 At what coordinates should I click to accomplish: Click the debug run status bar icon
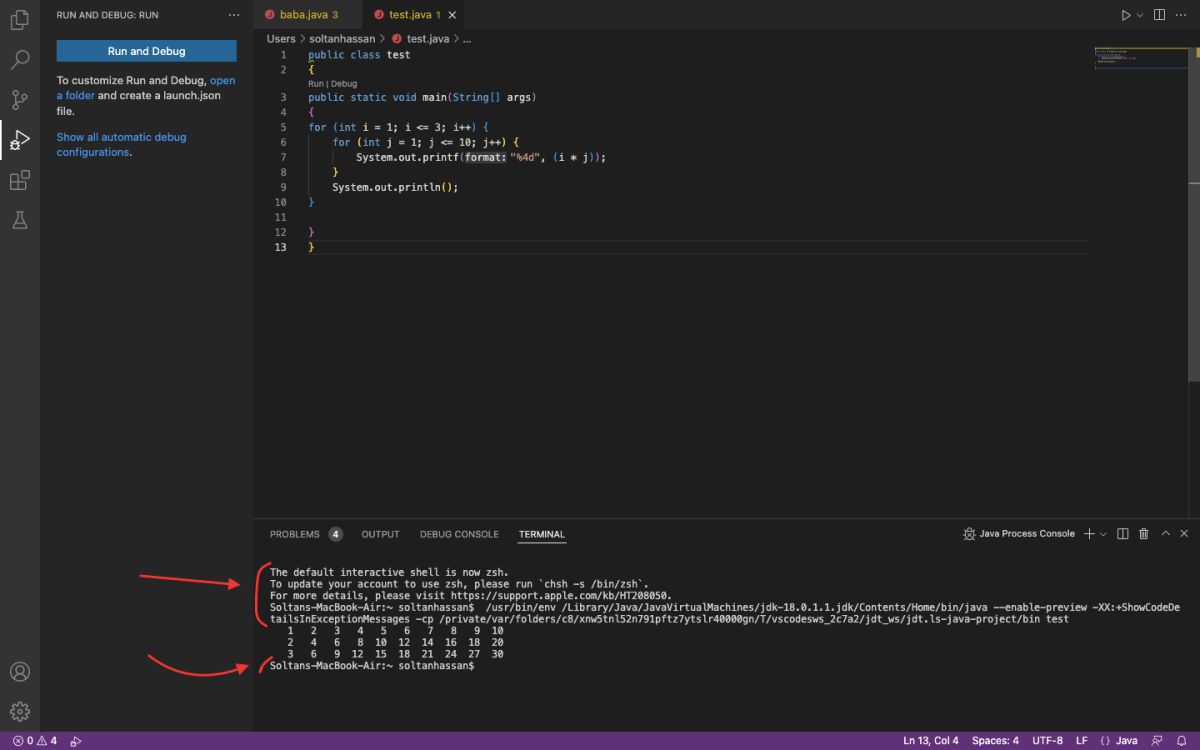[76, 741]
